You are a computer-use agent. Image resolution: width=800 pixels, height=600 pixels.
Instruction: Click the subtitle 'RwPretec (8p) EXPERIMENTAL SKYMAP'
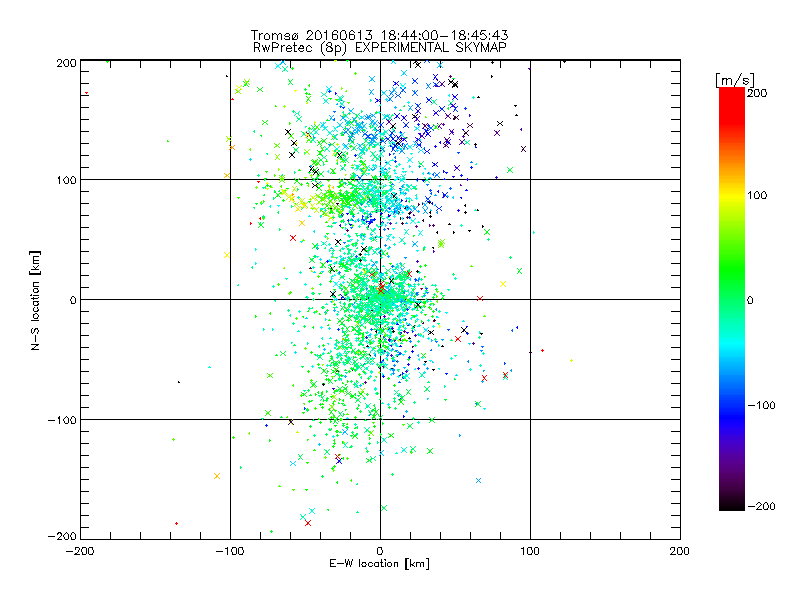click(x=380, y=47)
